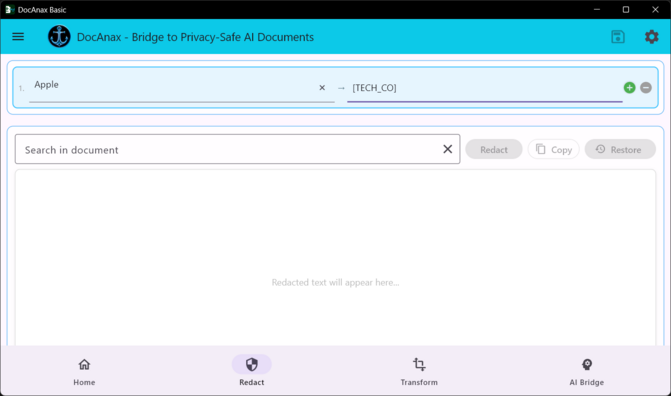The height and width of the screenshot is (396, 671).
Task: Close the DocAnax Basic window
Action: tap(655, 9)
